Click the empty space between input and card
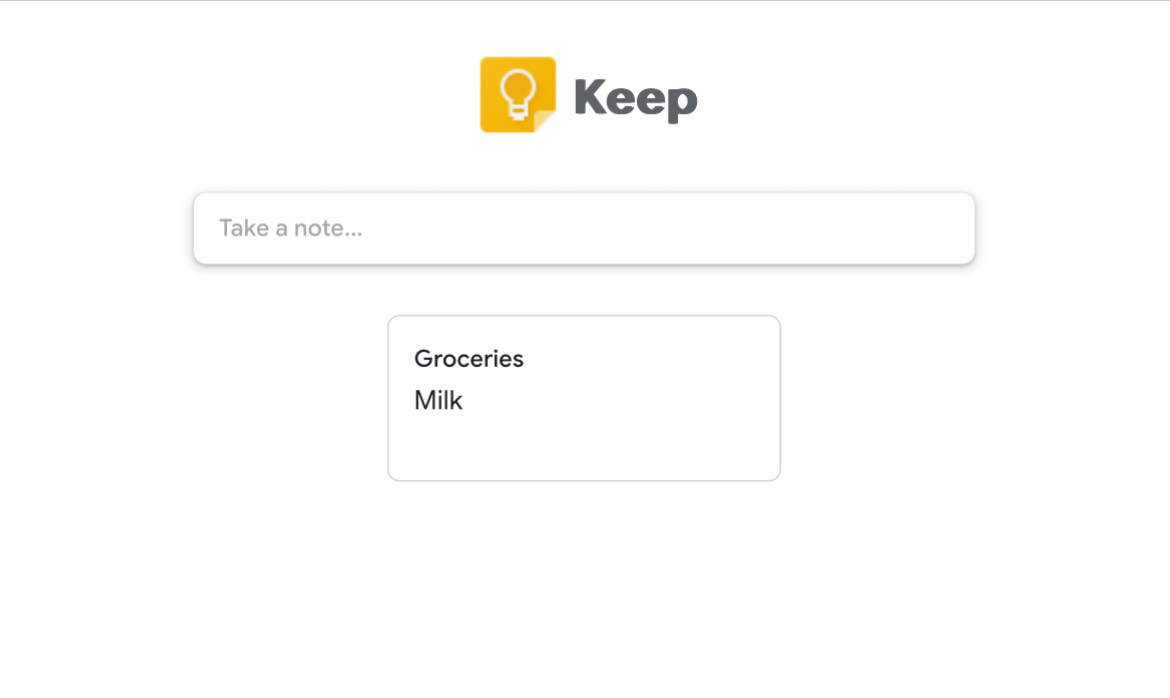This screenshot has height=698, width=1170. pos(584,291)
